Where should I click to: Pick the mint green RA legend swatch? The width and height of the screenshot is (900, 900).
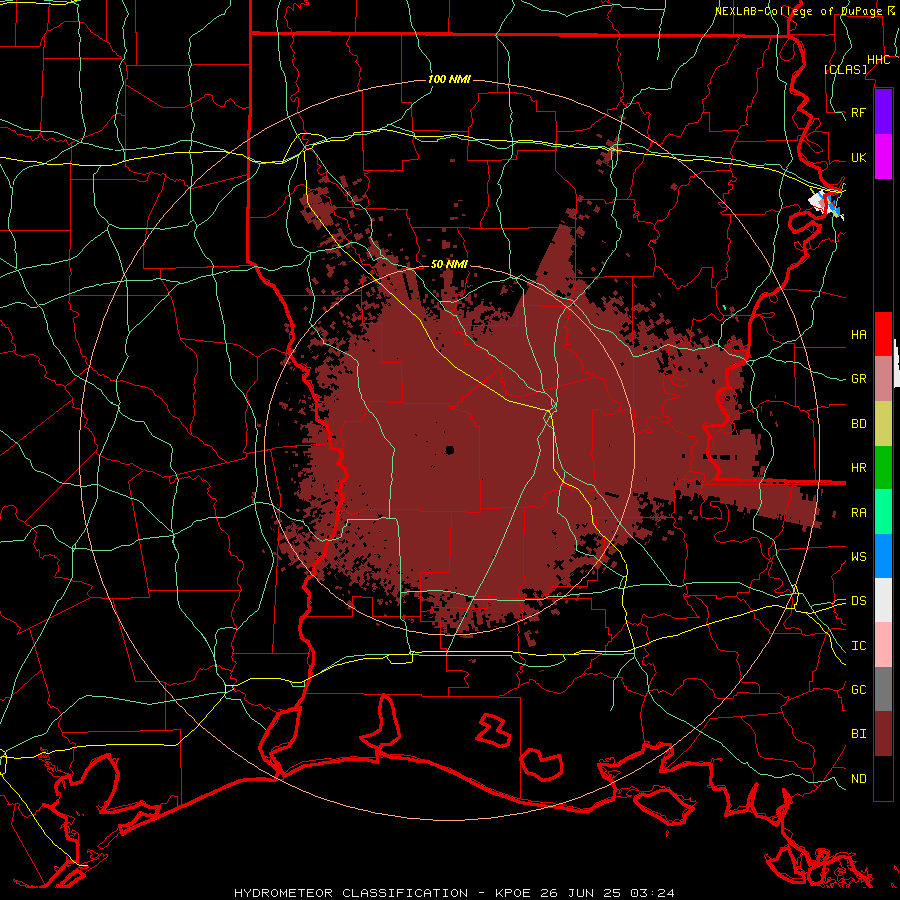point(883,511)
